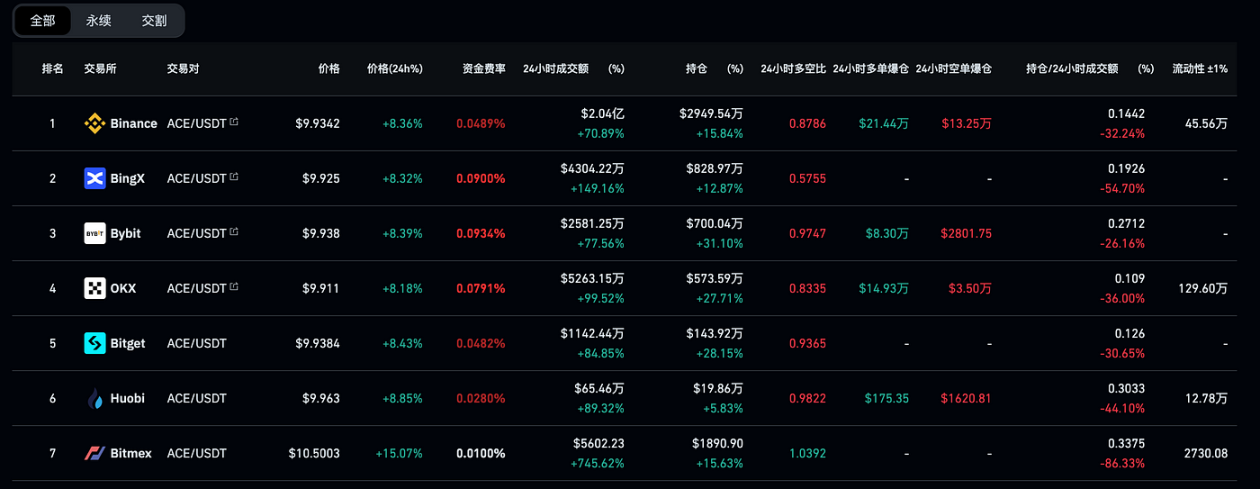Click the Bybit exchange logo icon
This screenshot has width=1260, height=489.
(95, 234)
